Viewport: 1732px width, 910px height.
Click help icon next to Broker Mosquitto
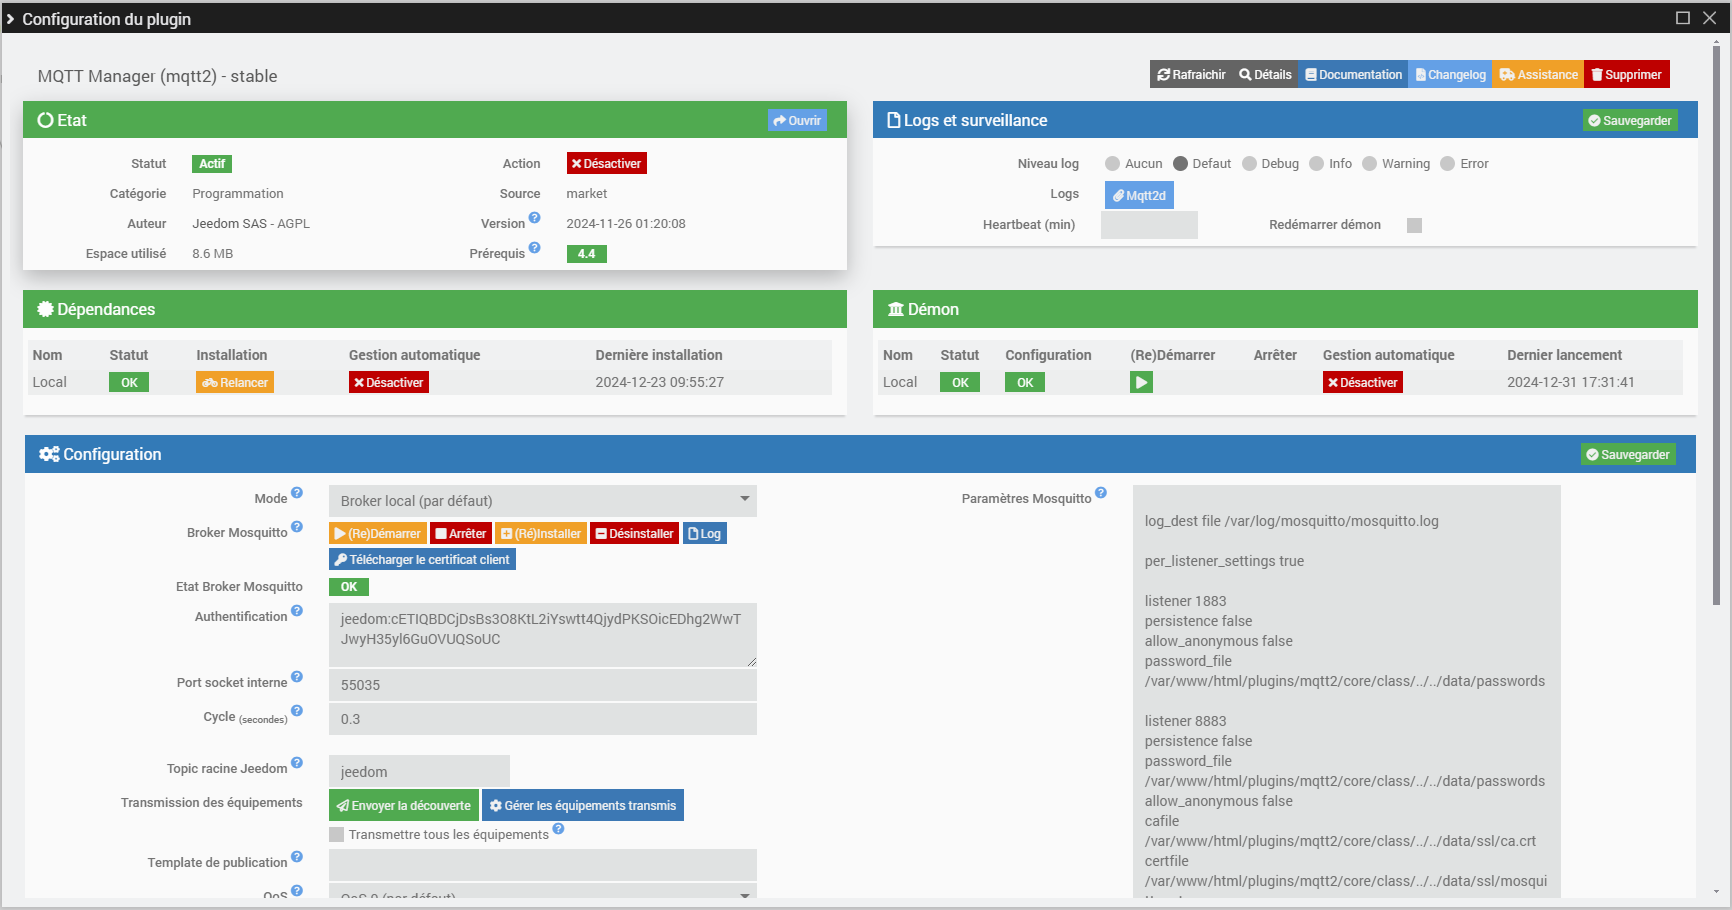297,527
